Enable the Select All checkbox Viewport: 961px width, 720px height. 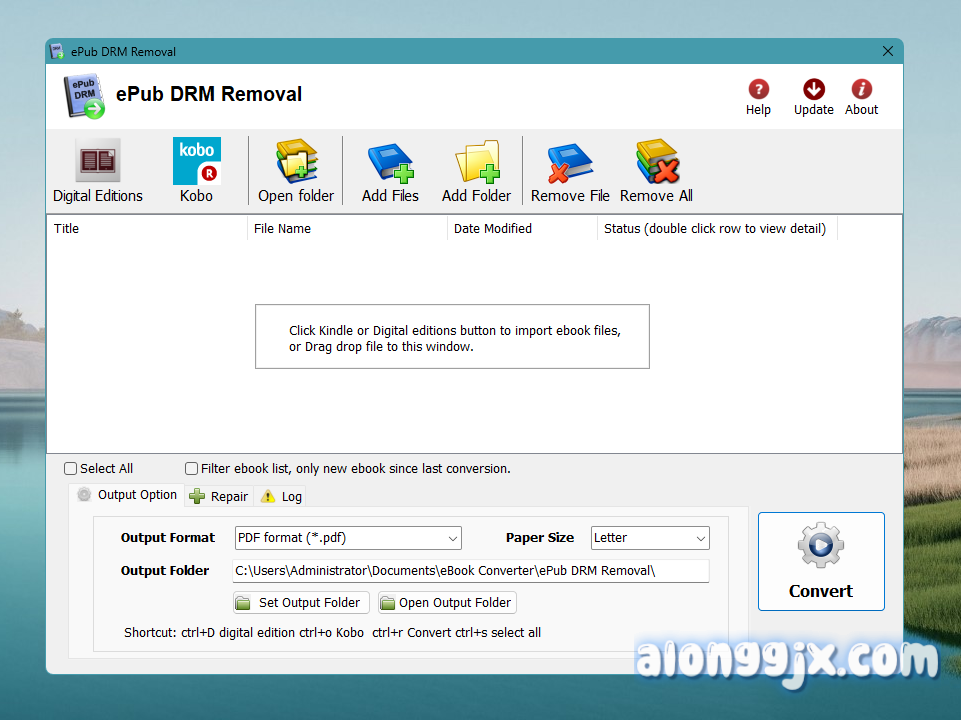[71, 469]
